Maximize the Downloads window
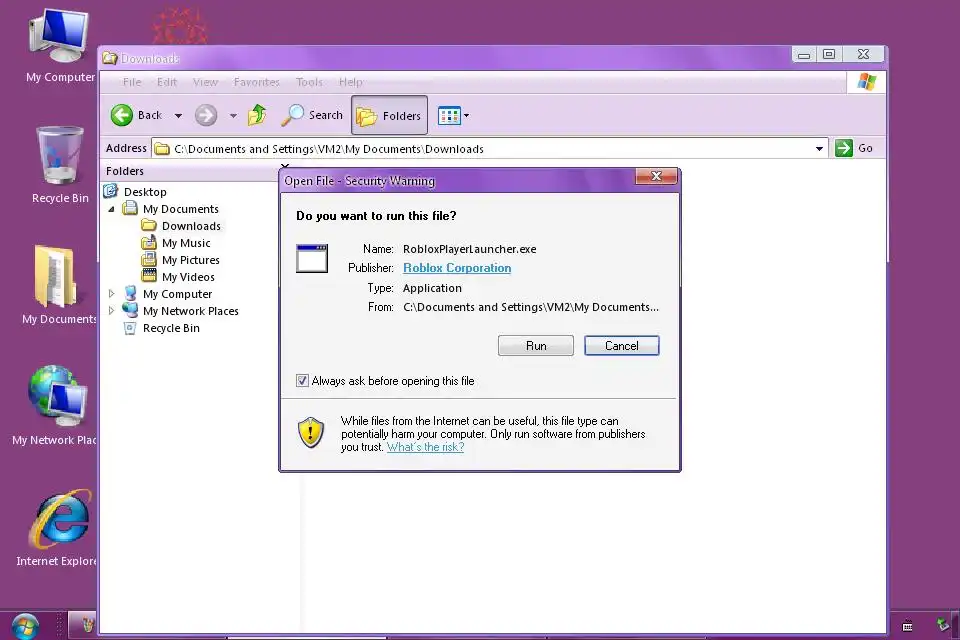Viewport: 960px width, 640px height. coord(829,54)
